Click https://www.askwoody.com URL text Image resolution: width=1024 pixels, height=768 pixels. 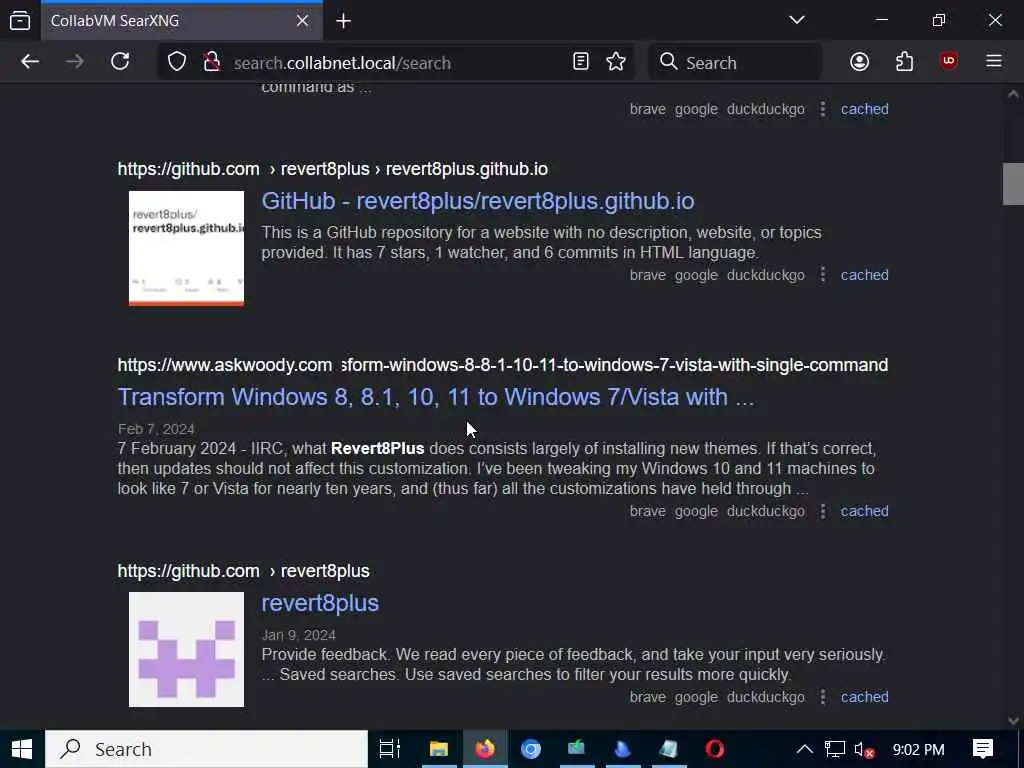point(225,365)
